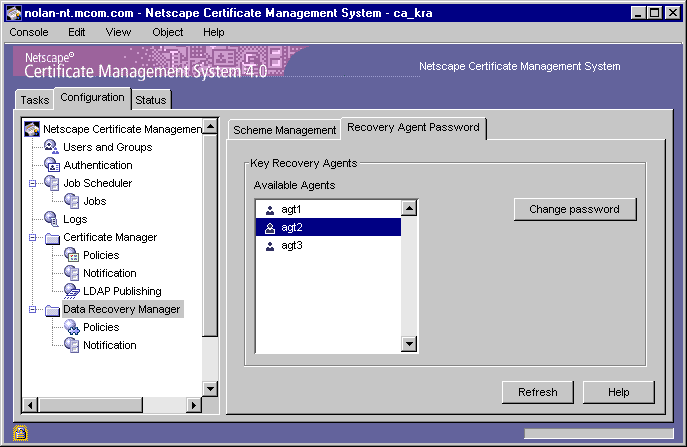Click the Policies icon under Certificate Manager
Viewport: 687px width, 447px height.
coord(72,255)
